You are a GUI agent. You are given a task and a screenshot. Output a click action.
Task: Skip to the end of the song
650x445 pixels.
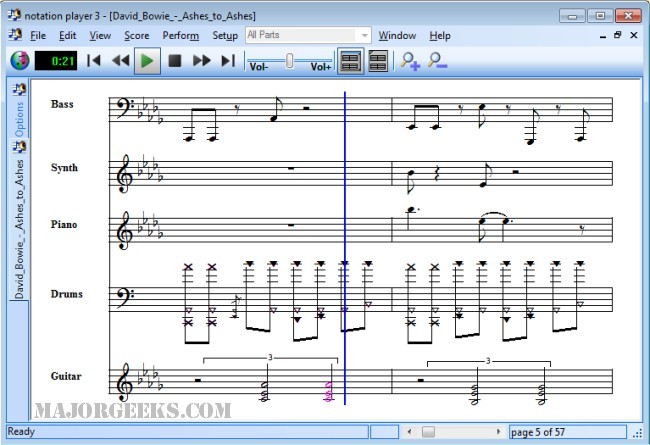click(227, 61)
